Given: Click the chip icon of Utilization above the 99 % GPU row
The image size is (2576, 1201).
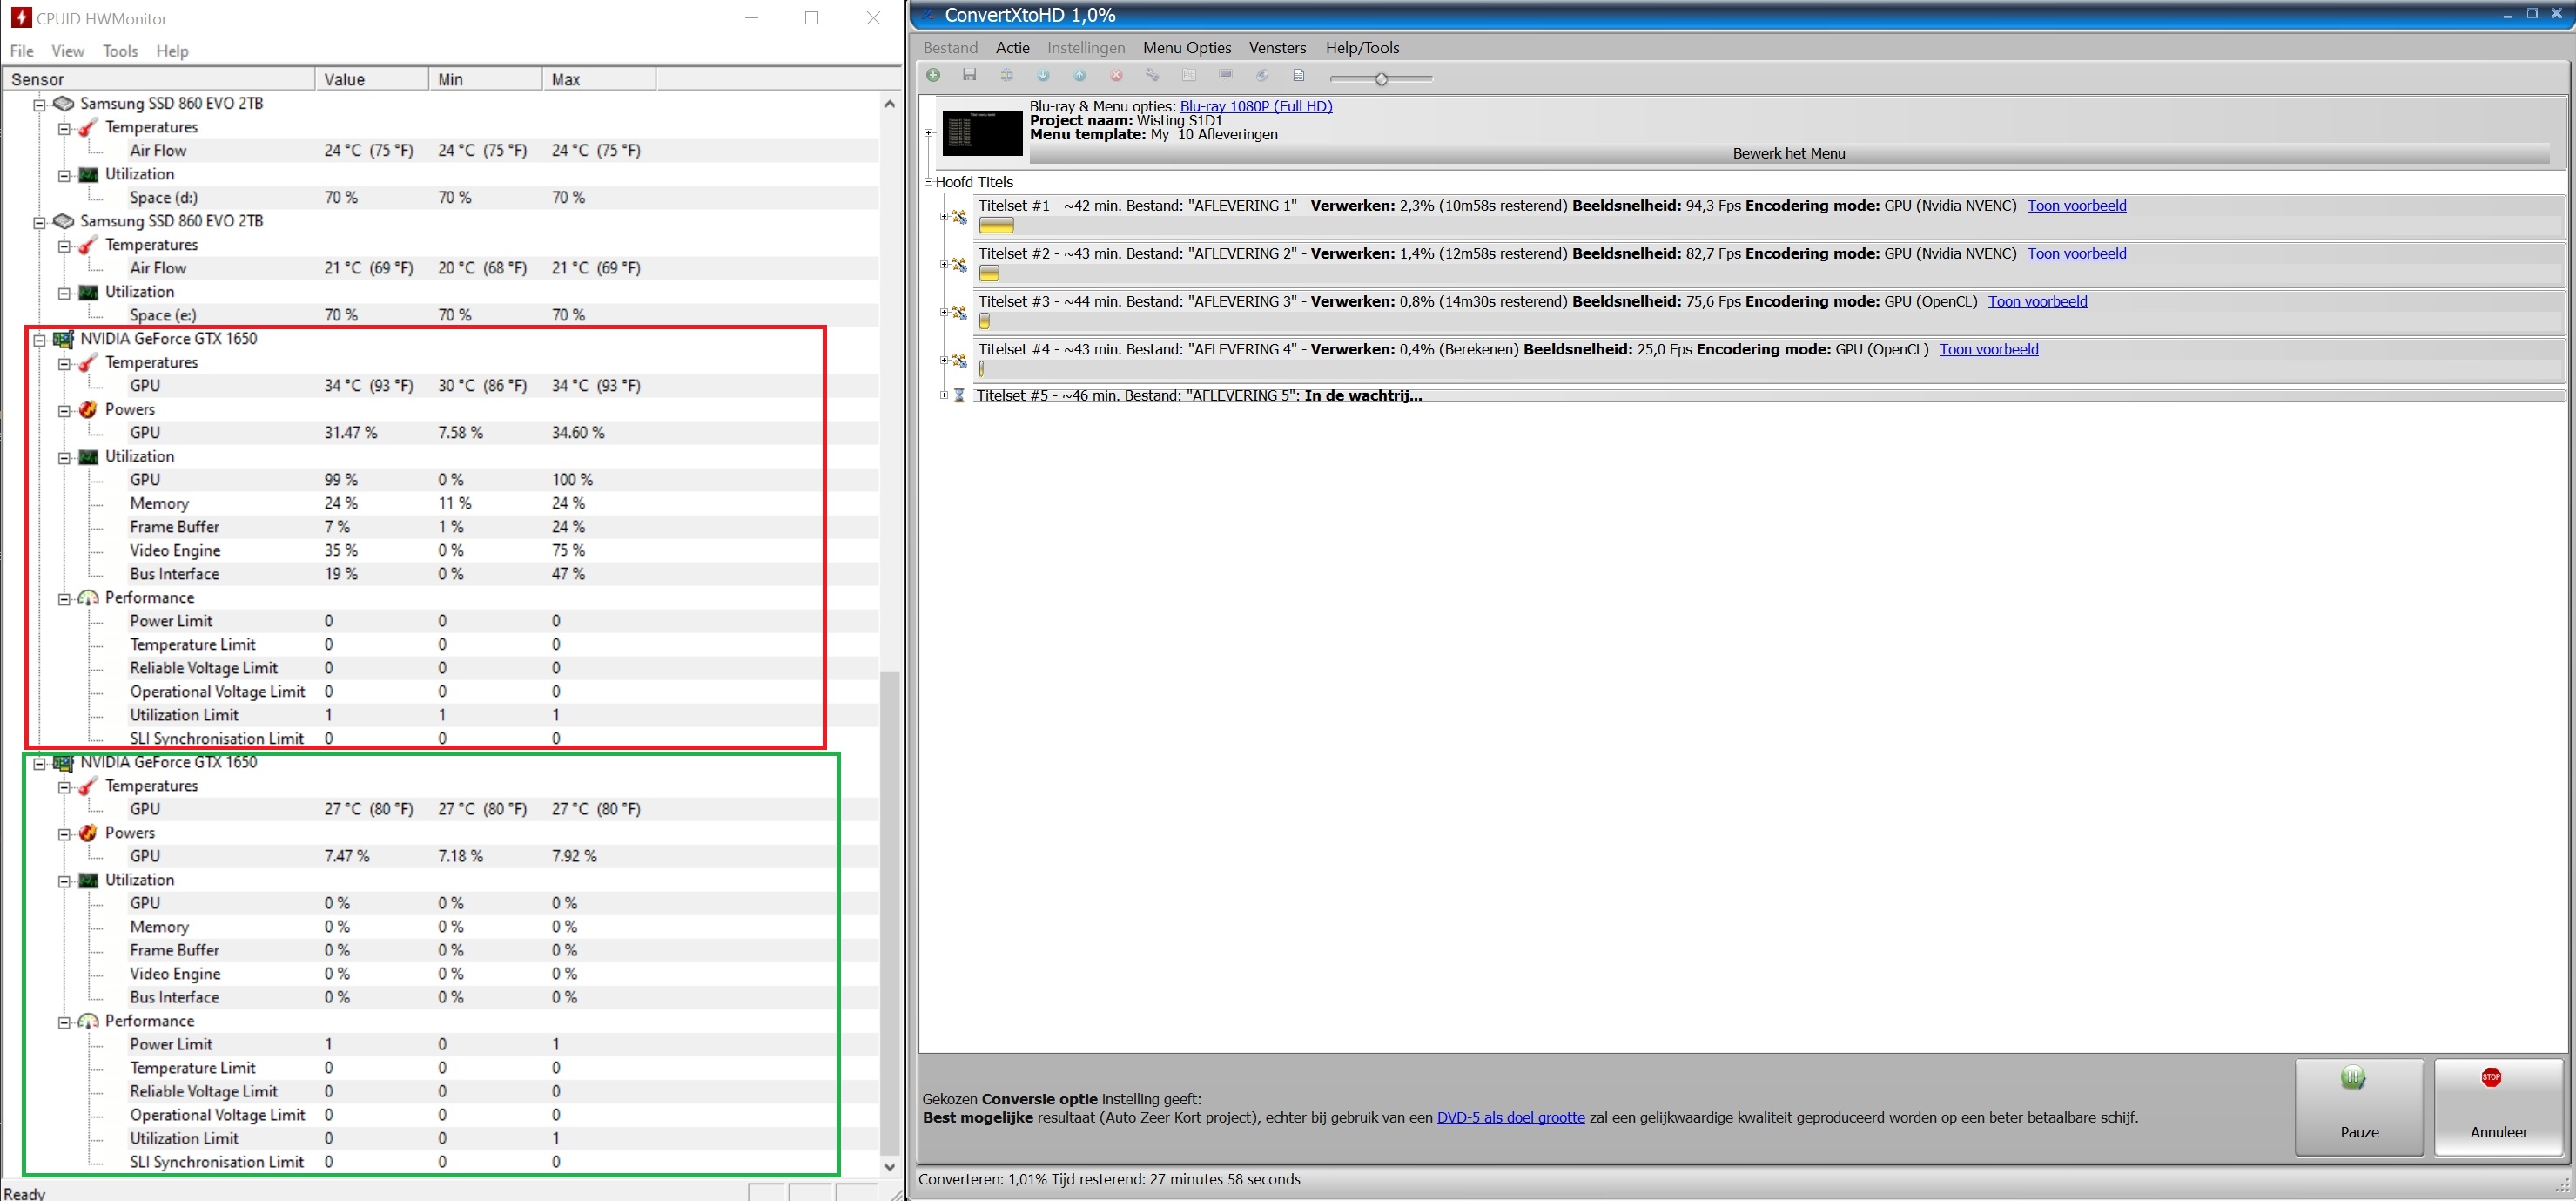Looking at the screenshot, I should [x=88, y=457].
